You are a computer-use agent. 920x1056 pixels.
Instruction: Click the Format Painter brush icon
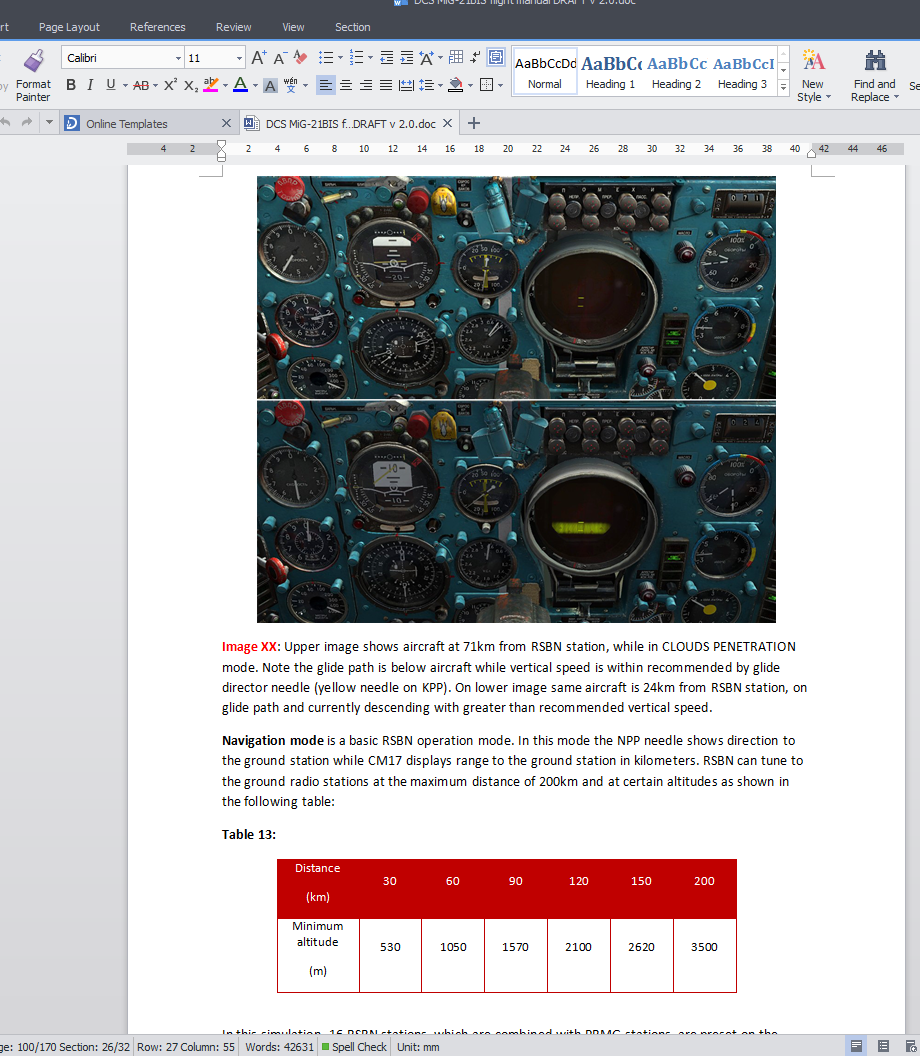pos(34,61)
